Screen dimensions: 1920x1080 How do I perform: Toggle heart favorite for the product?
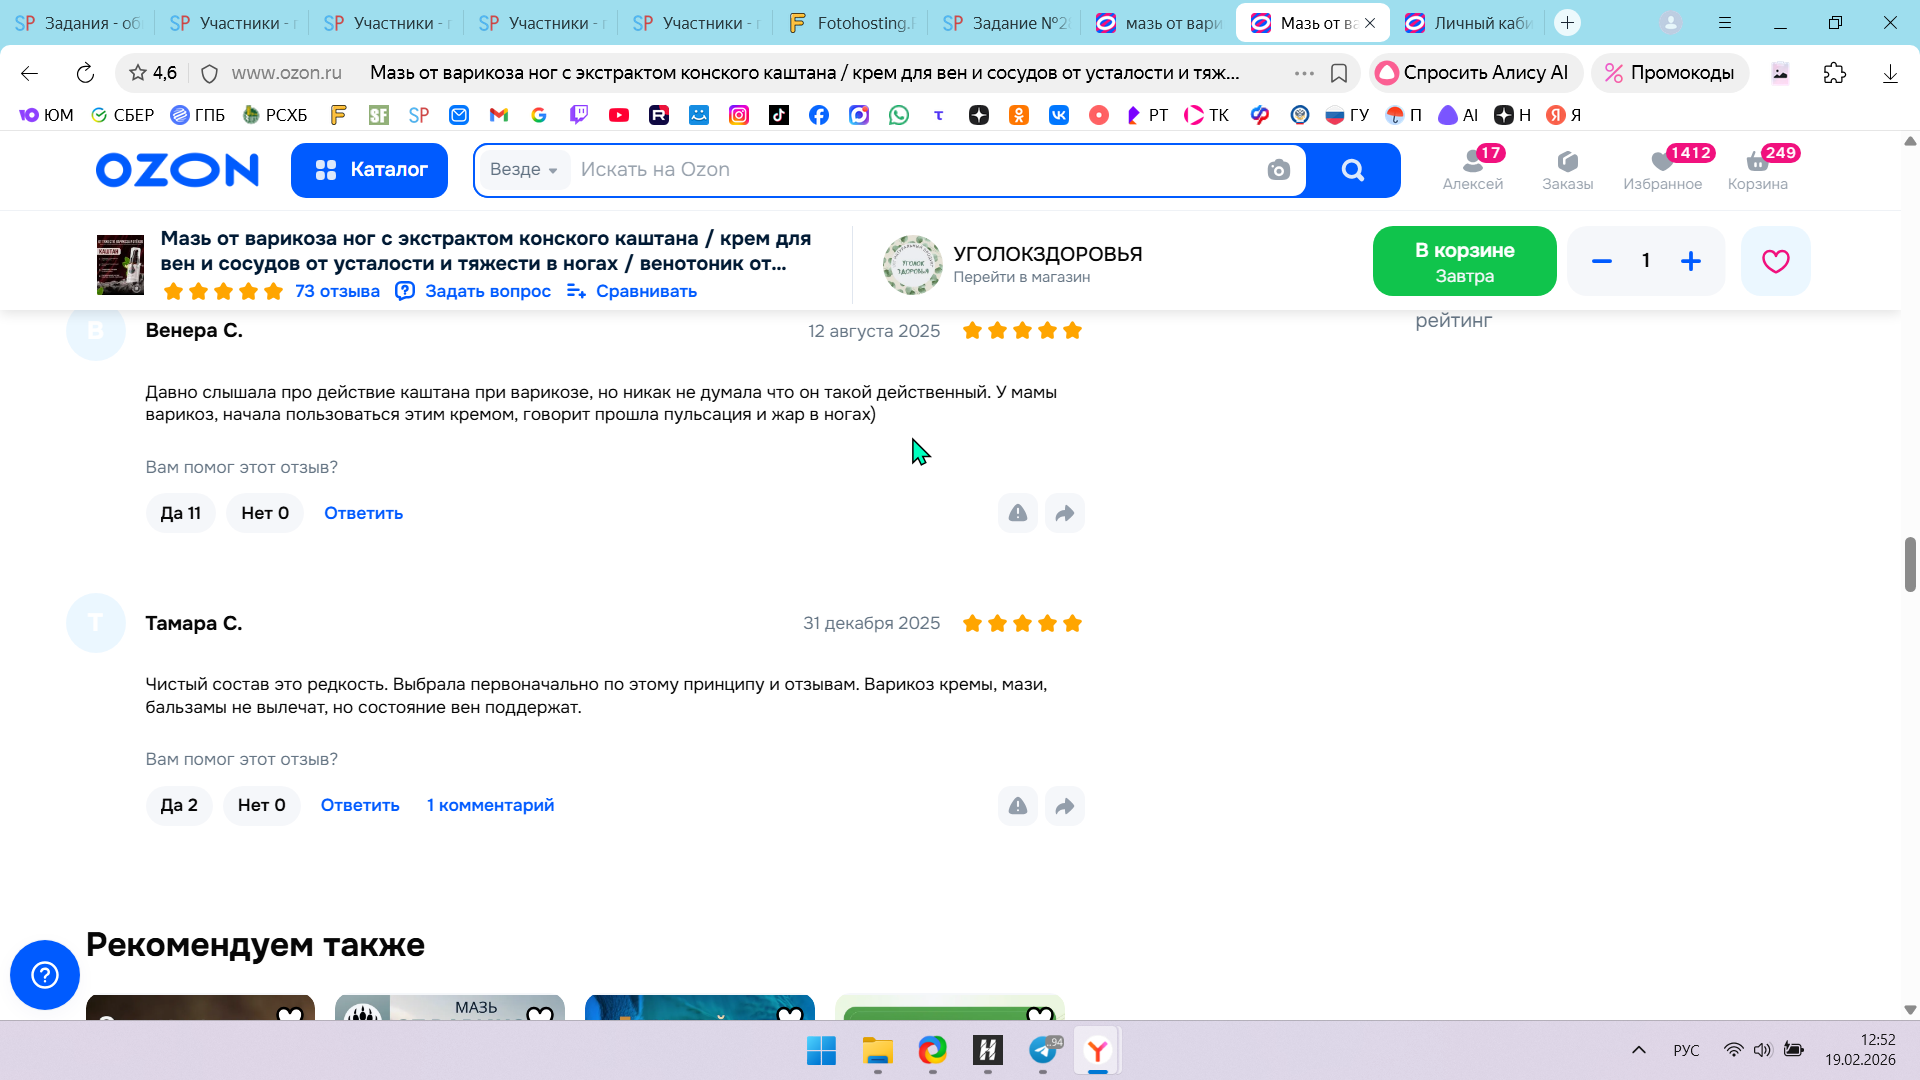1775,261
